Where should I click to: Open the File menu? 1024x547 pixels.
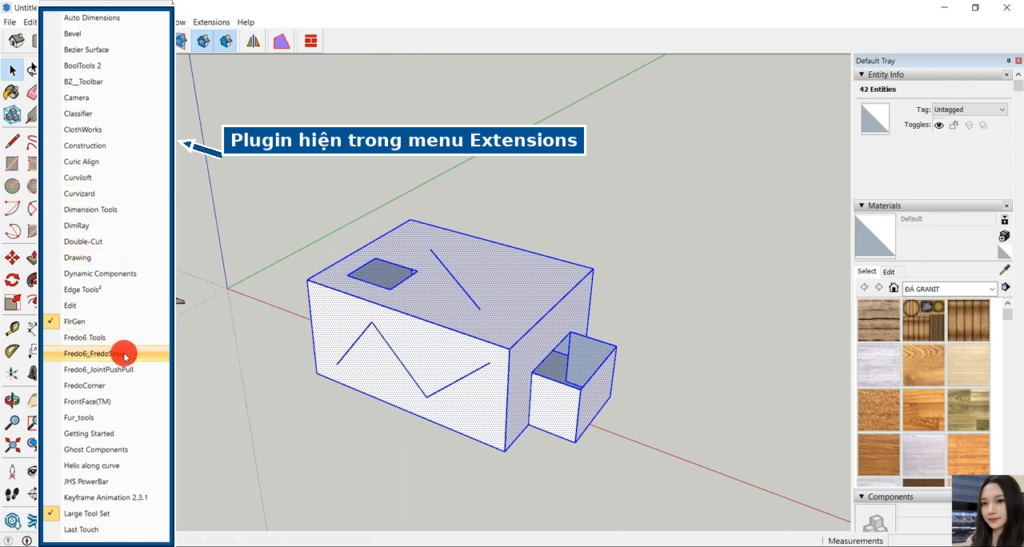(10, 22)
